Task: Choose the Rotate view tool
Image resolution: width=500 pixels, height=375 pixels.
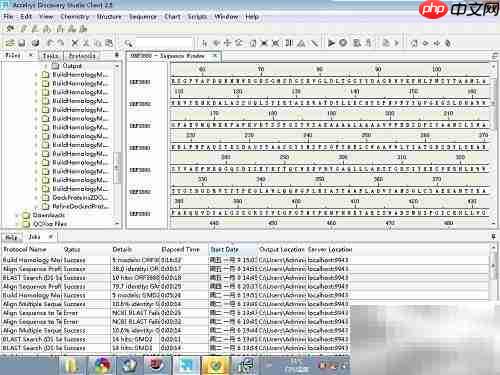Action: click(x=216, y=43)
